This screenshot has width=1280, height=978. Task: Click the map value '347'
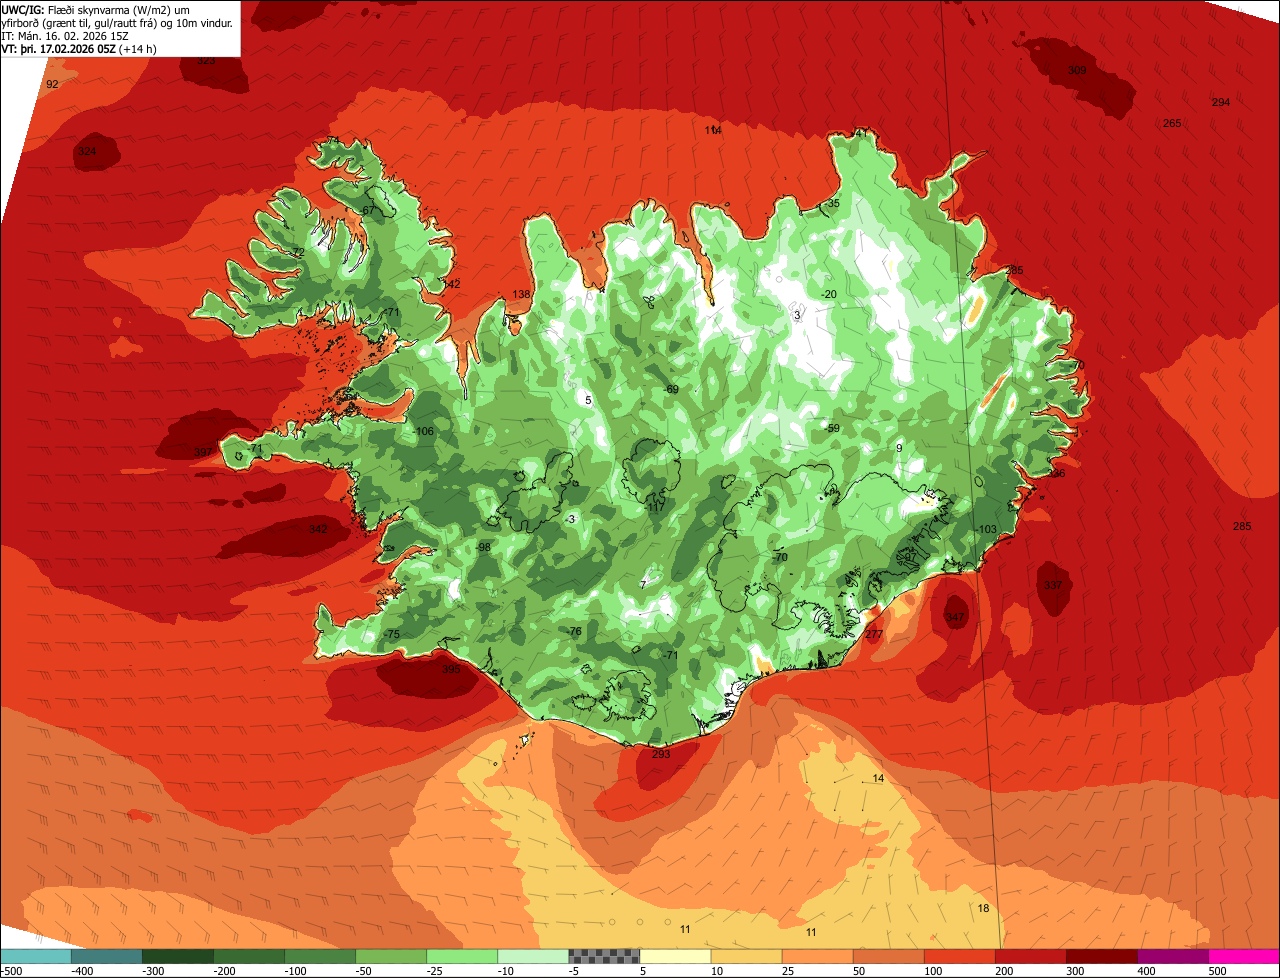[x=956, y=618]
